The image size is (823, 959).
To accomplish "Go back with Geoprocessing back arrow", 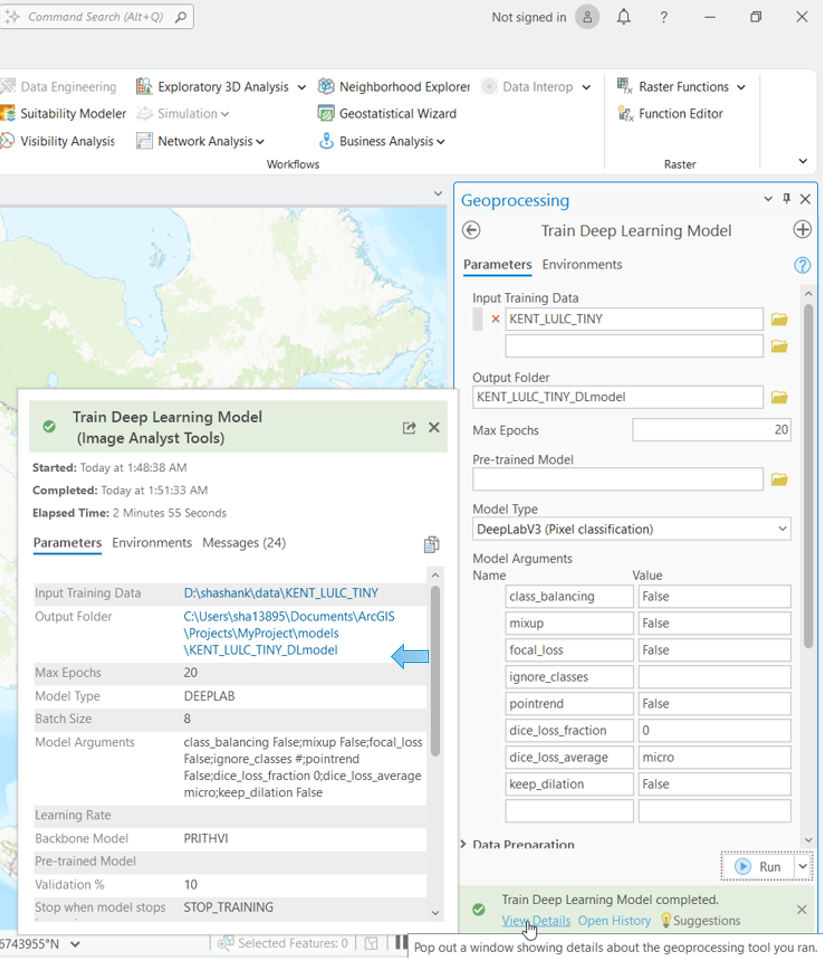I will coord(472,230).
